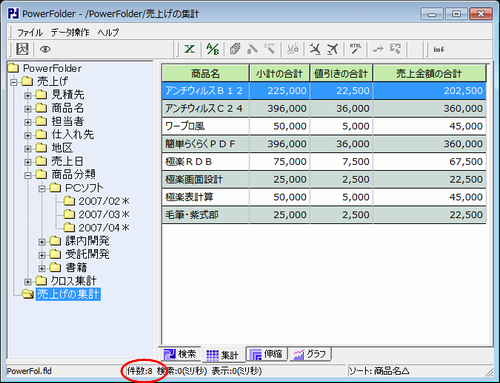Expand the 地区 folder node
Screen dimensions: 500x383
(x=28, y=149)
